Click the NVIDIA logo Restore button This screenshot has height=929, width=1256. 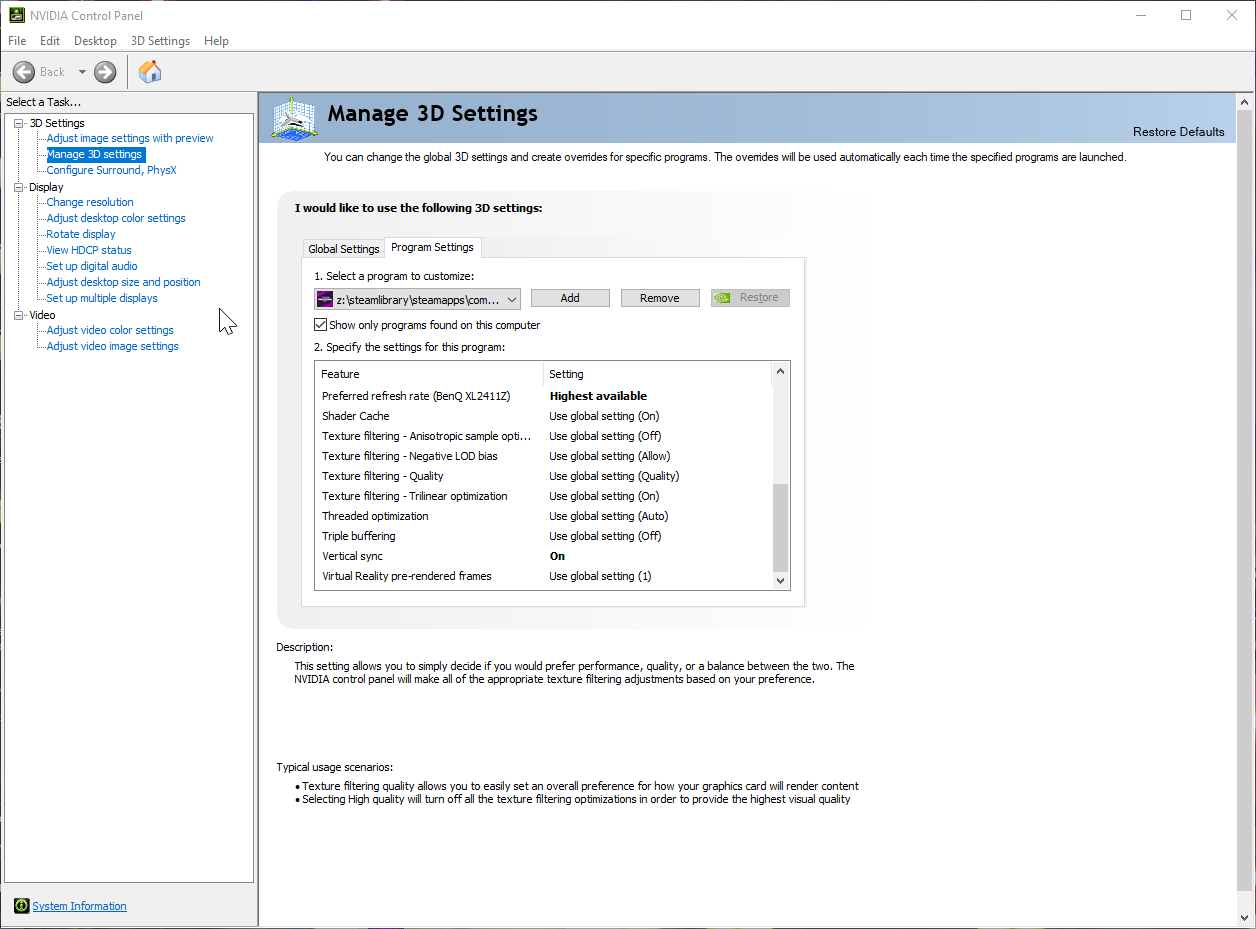750,298
